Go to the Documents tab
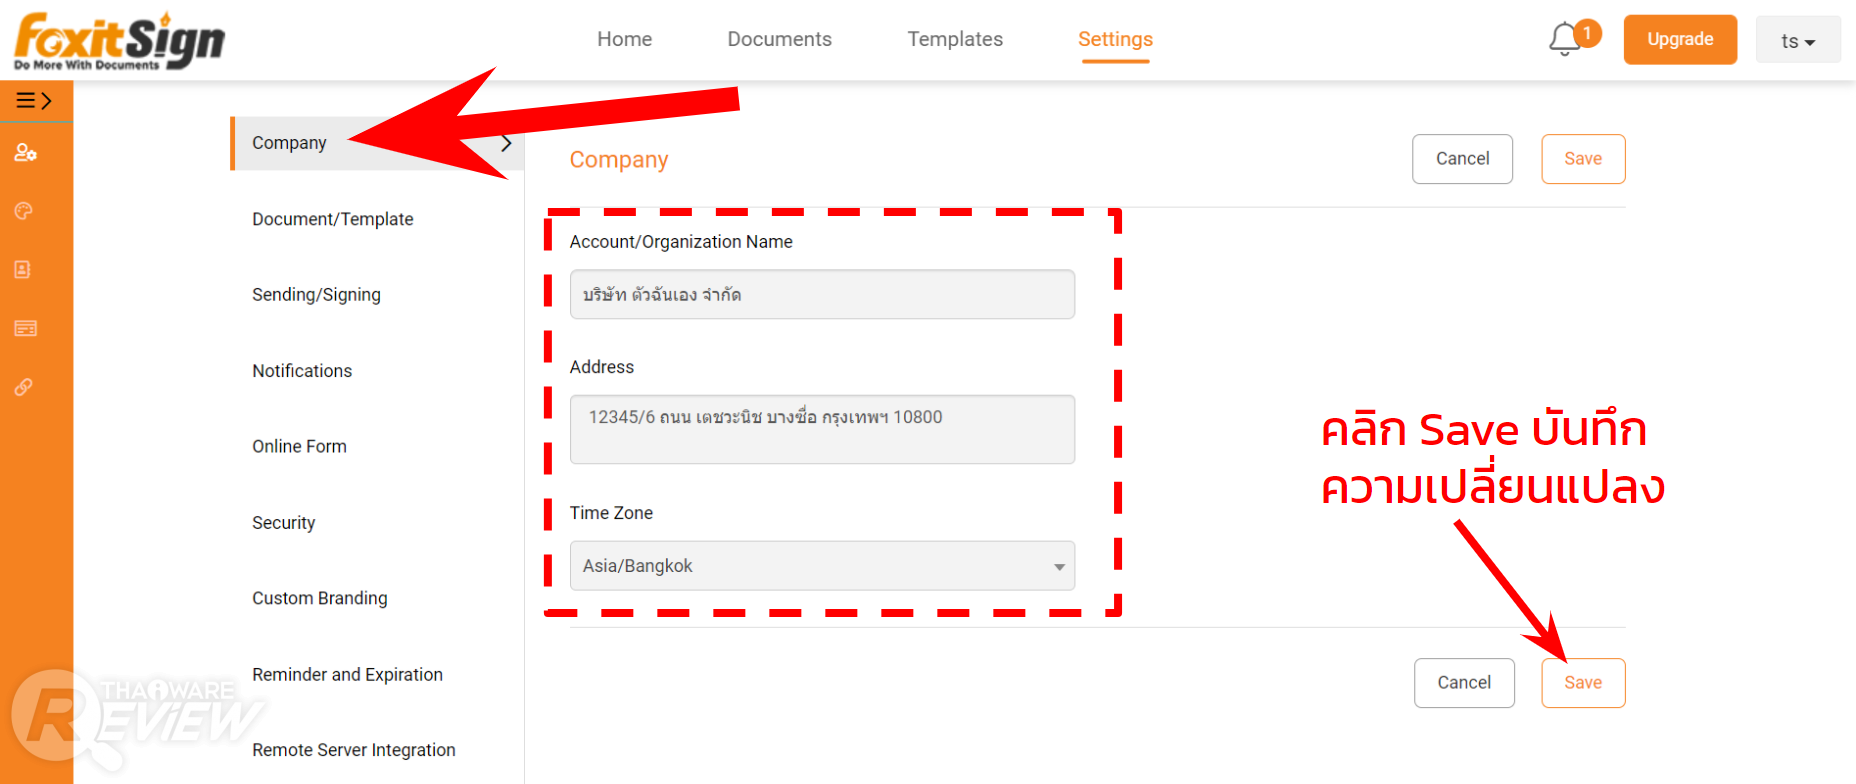Image resolution: width=1856 pixels, height=784 pixels. [x=779, y=39]
